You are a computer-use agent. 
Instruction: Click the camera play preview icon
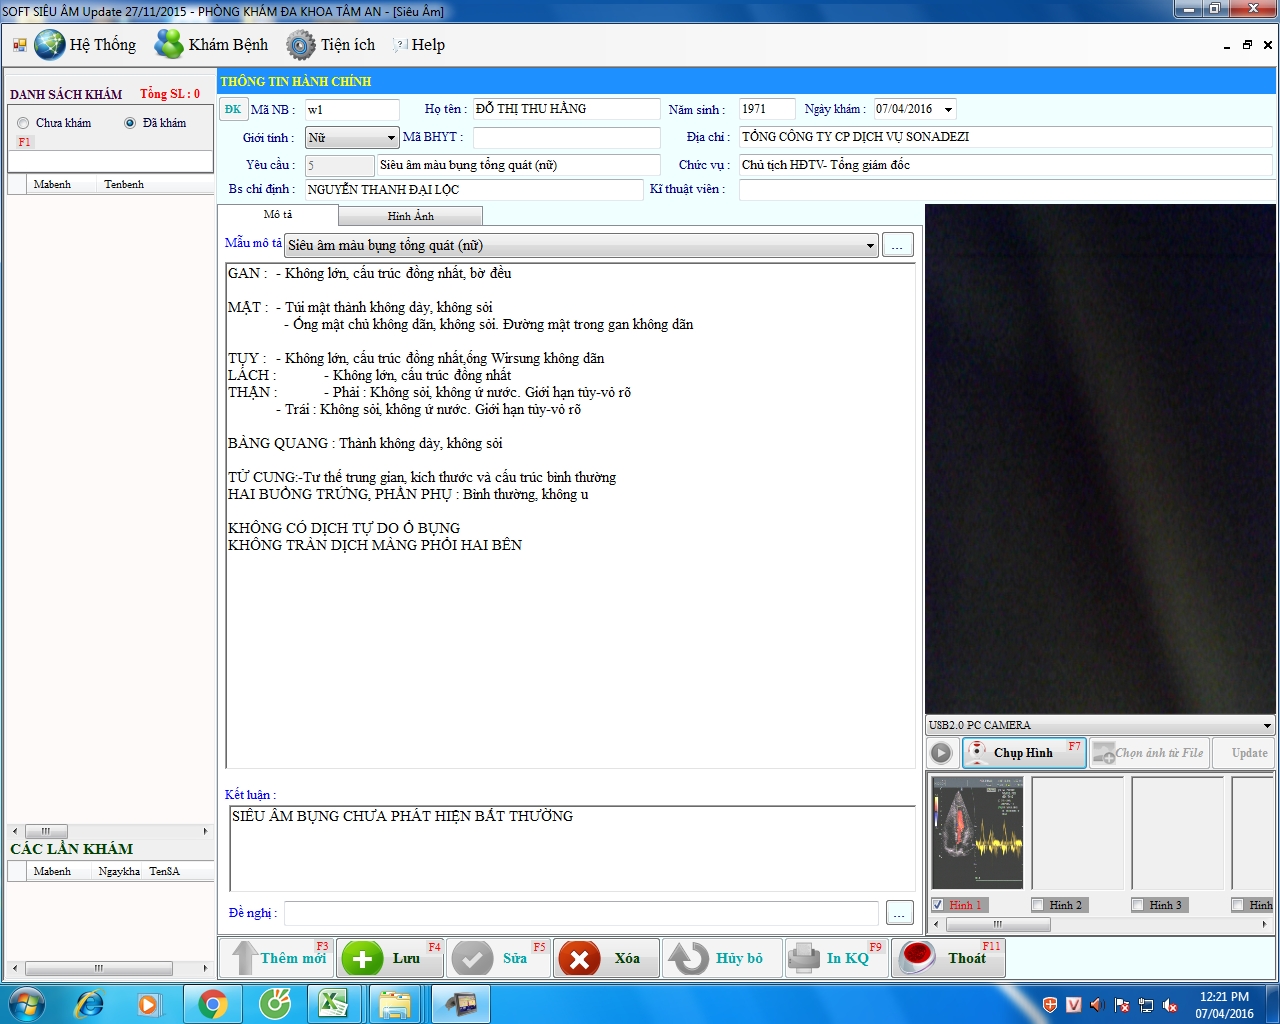tap(941, 753)
